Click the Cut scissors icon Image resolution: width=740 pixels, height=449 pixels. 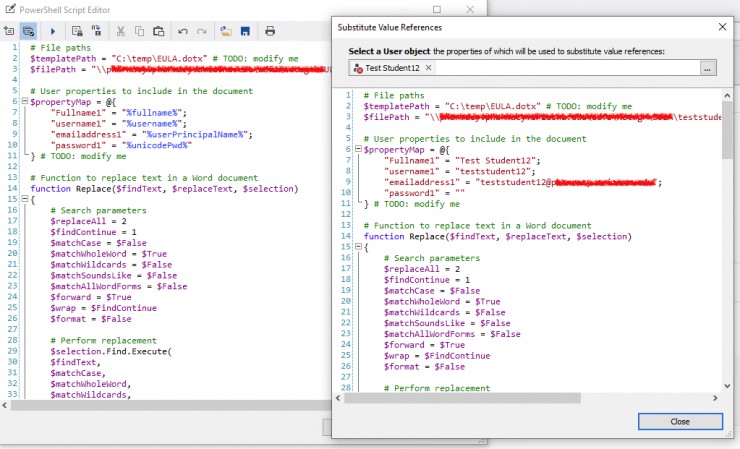121,31
